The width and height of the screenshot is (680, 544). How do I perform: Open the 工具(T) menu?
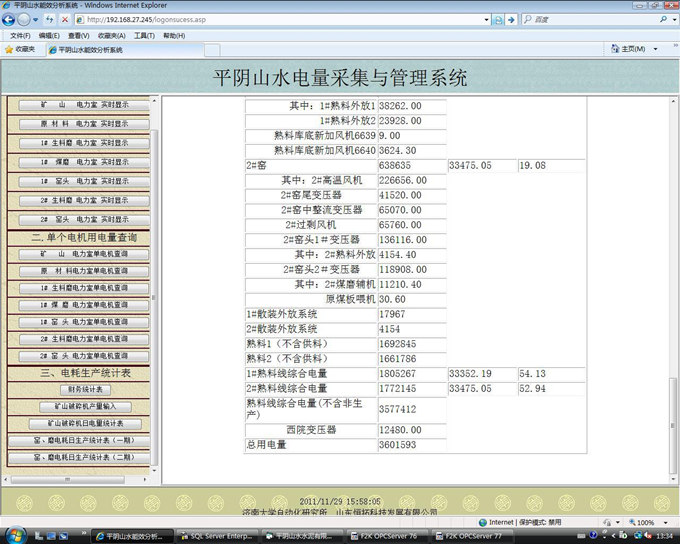(144, 35)
